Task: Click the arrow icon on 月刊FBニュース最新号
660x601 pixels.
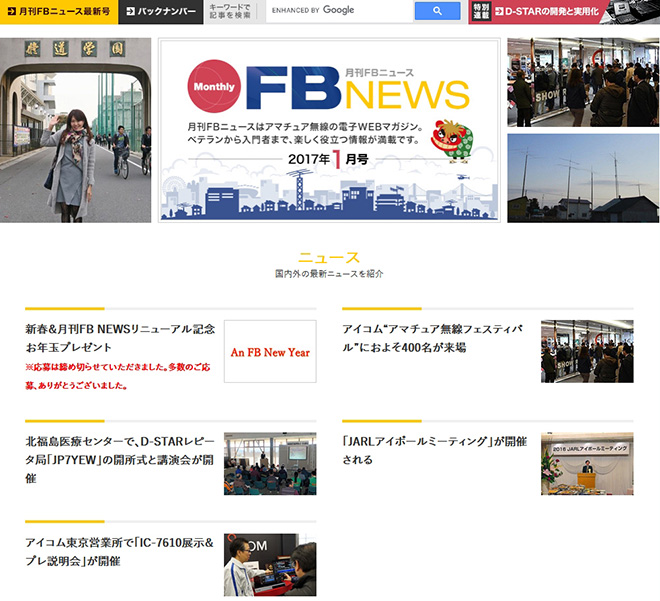Action: [13, 11]
